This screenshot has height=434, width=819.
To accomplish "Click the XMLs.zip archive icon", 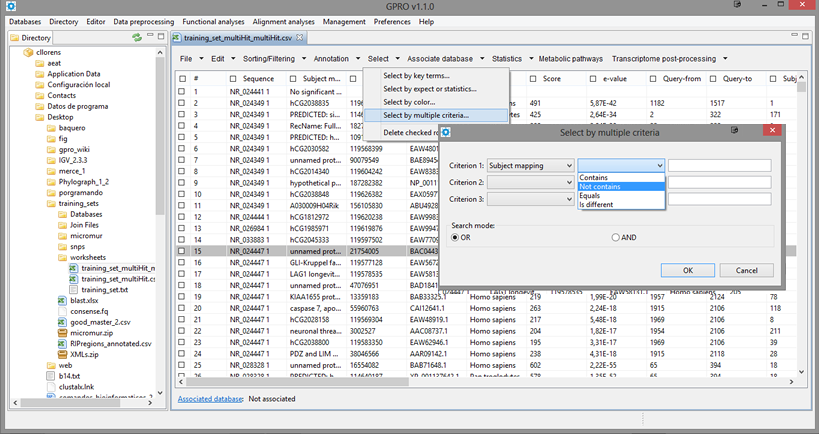I will click(x=62, y=355).
